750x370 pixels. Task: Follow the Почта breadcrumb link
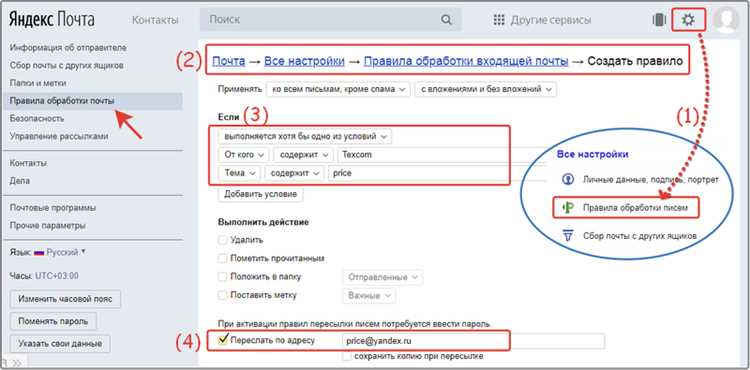pos(229,61)
